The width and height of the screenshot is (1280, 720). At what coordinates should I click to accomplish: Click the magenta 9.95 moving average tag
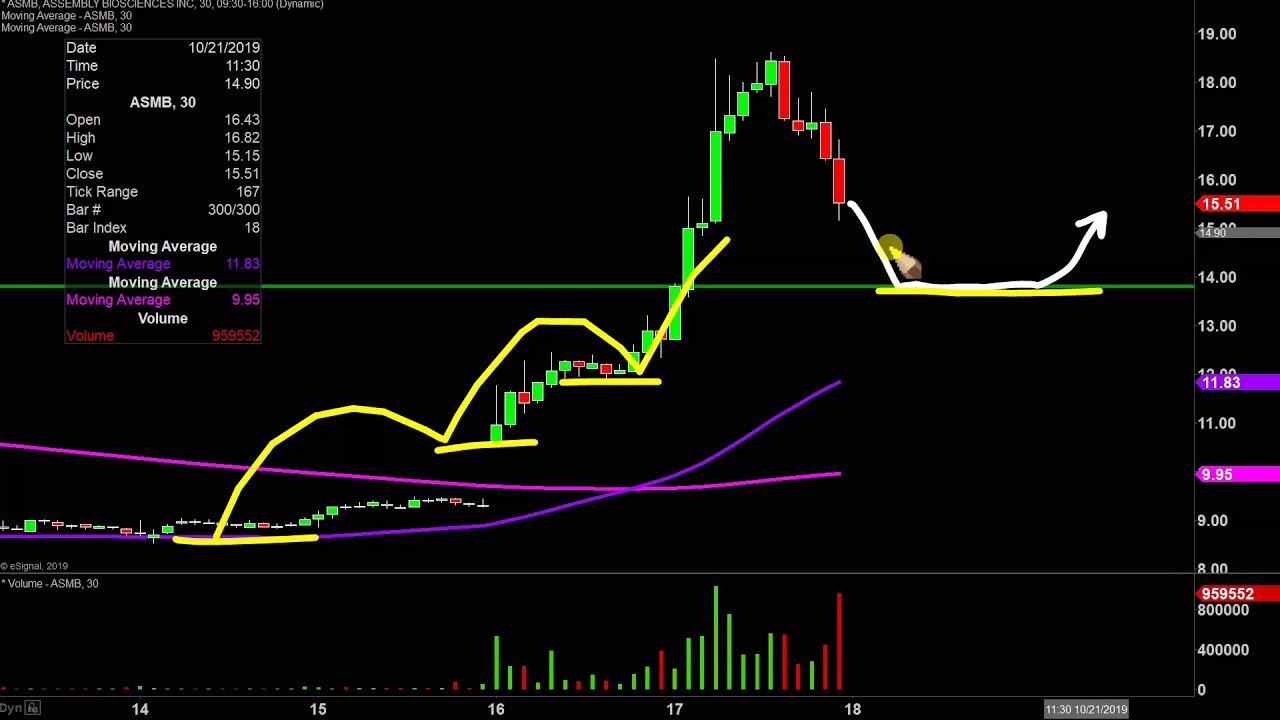[1238, 475]
